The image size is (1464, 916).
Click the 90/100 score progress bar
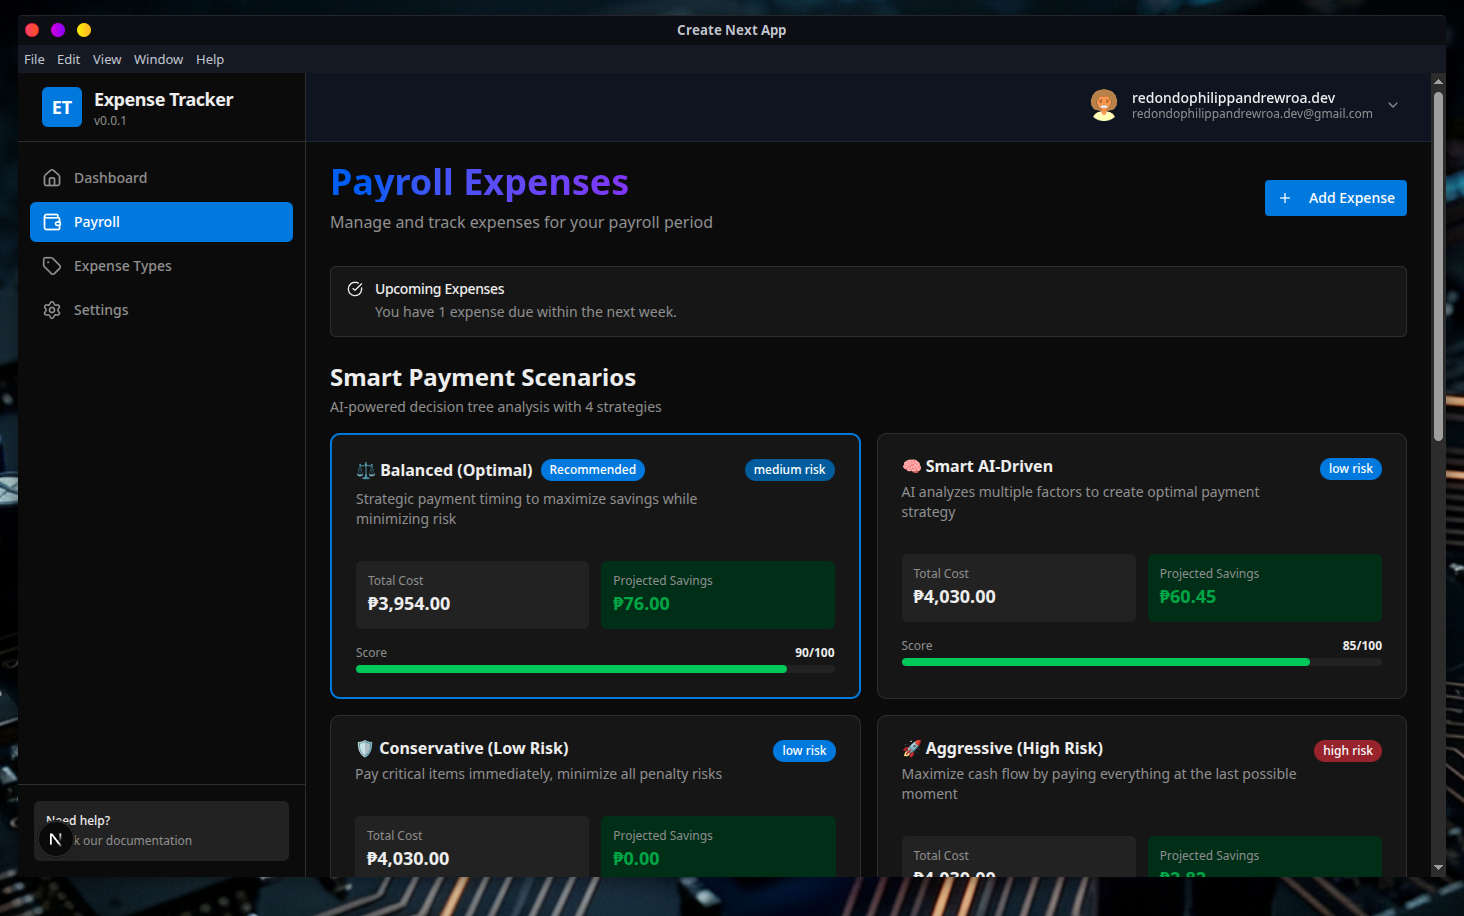pos(595,669)
